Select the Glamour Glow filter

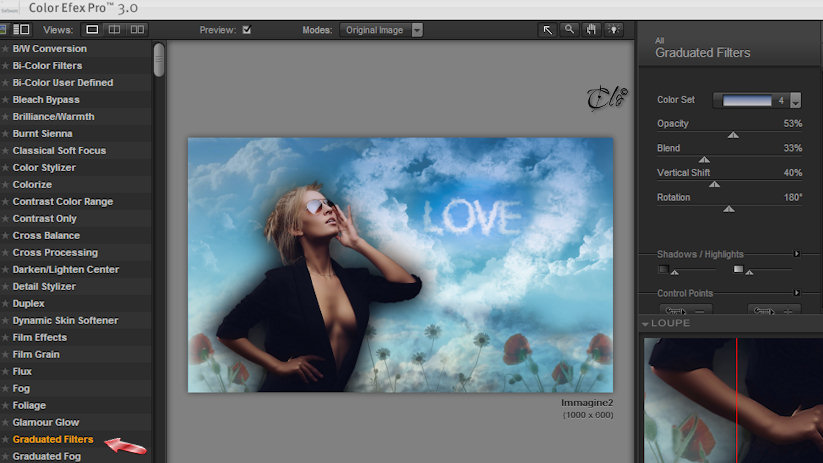46,423
